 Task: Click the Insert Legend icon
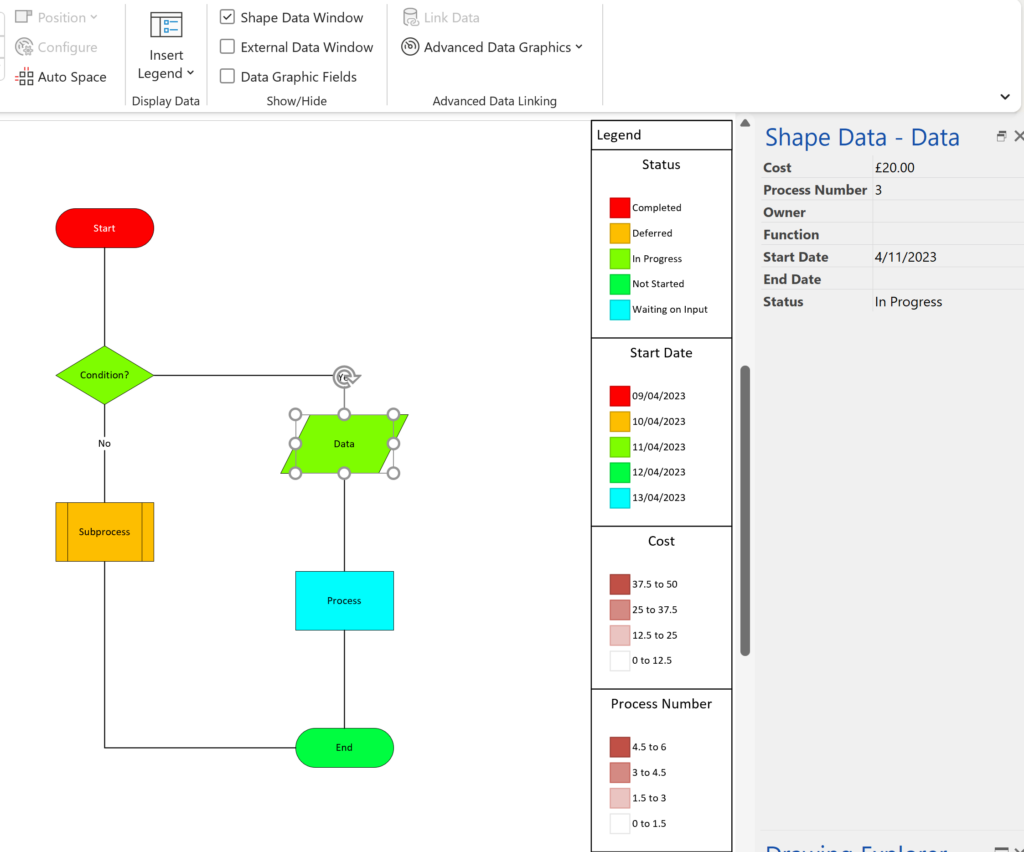[x=166, y=25]
